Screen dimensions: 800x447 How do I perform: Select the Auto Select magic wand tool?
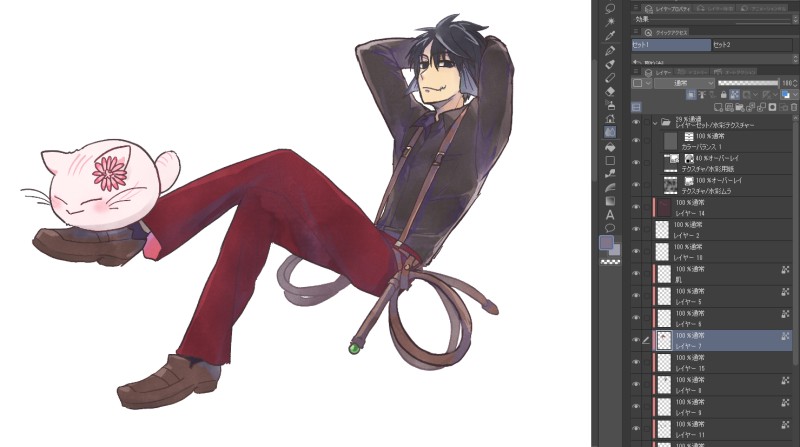coord(610,22)
